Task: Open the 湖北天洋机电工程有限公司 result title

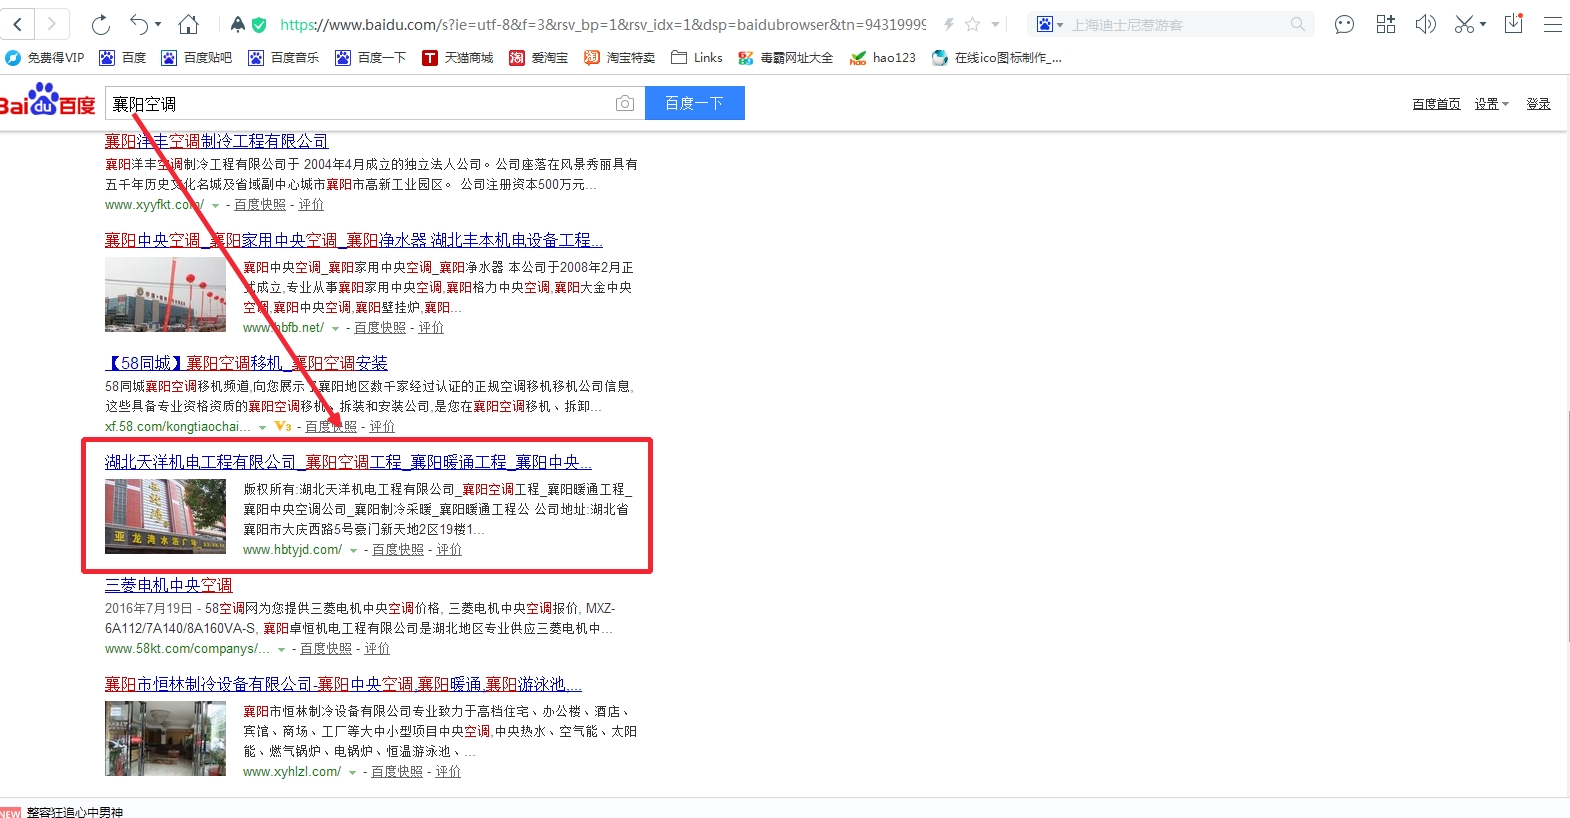Action: 348,462
